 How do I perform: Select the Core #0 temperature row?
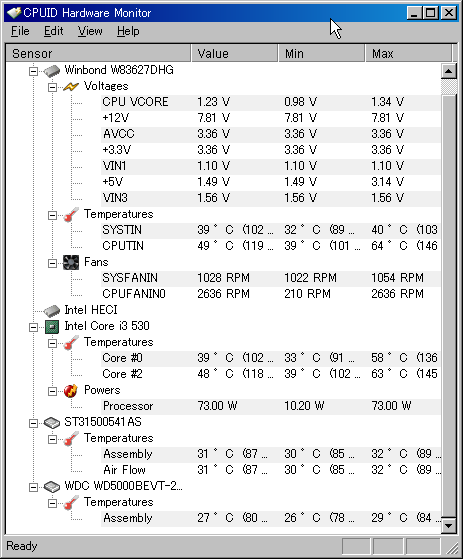click(271, 358)
